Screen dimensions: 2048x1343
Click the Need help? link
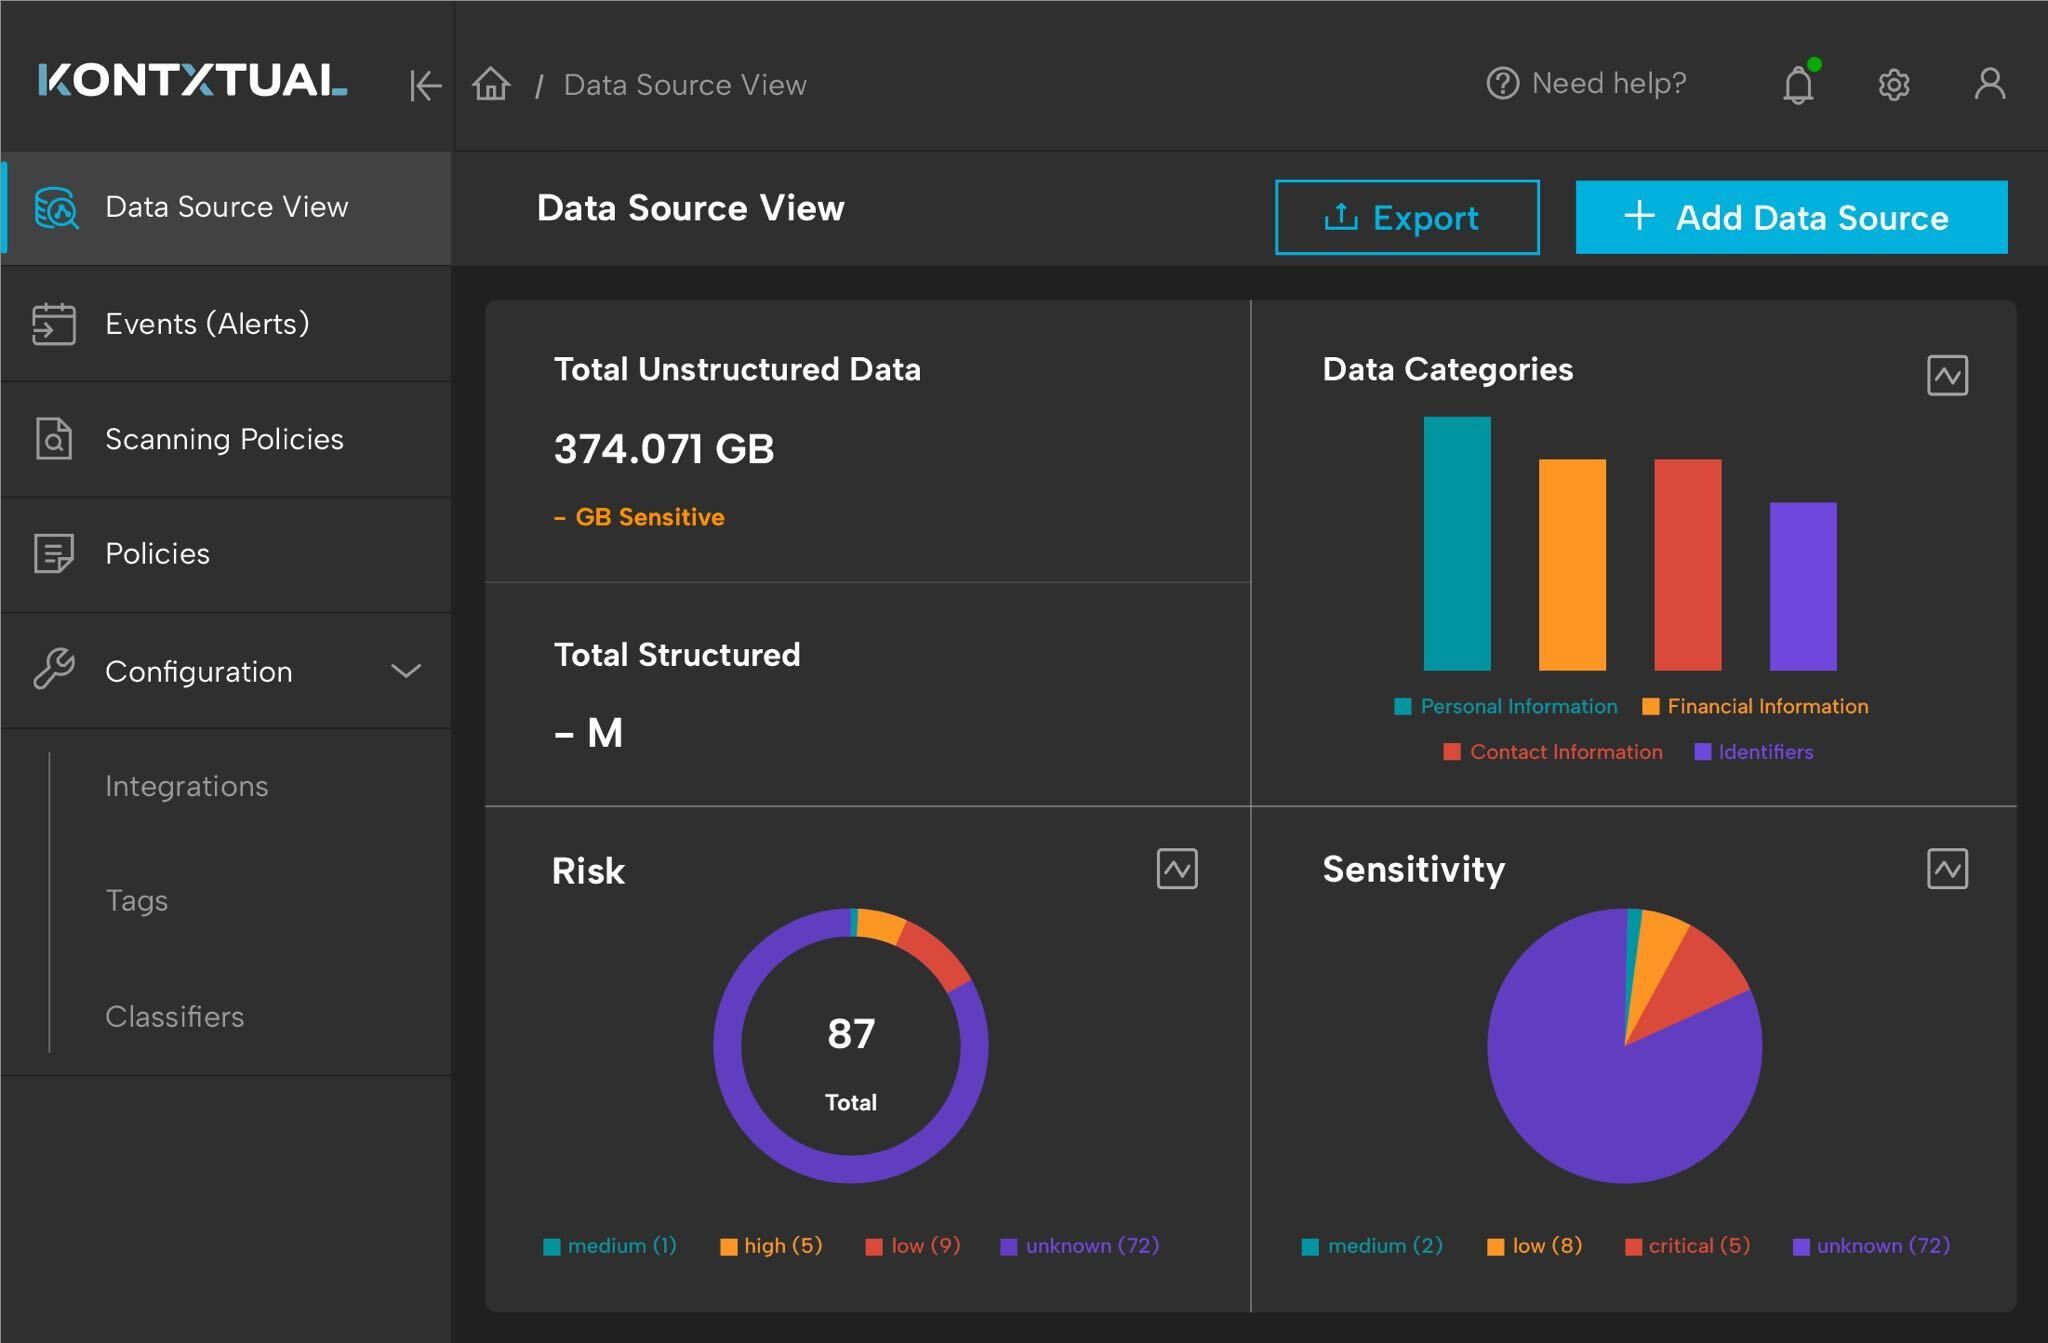click(1587, 84)
